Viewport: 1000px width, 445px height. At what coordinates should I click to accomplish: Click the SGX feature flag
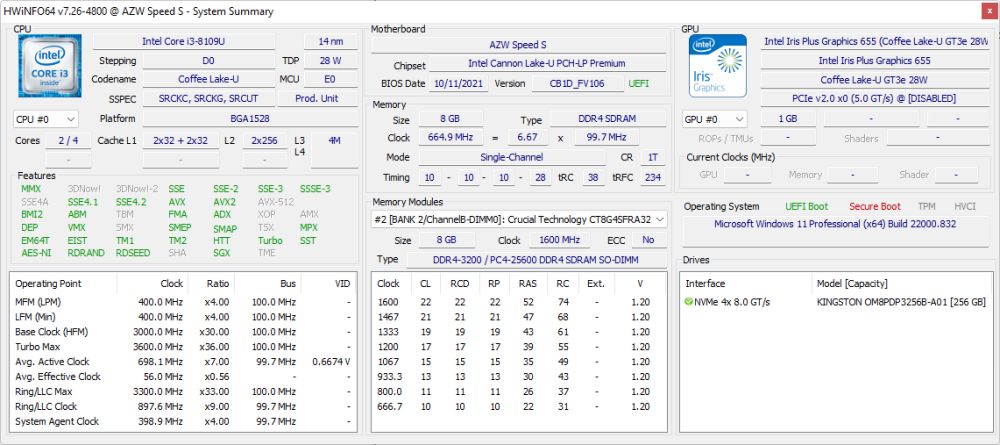(221, 252)
